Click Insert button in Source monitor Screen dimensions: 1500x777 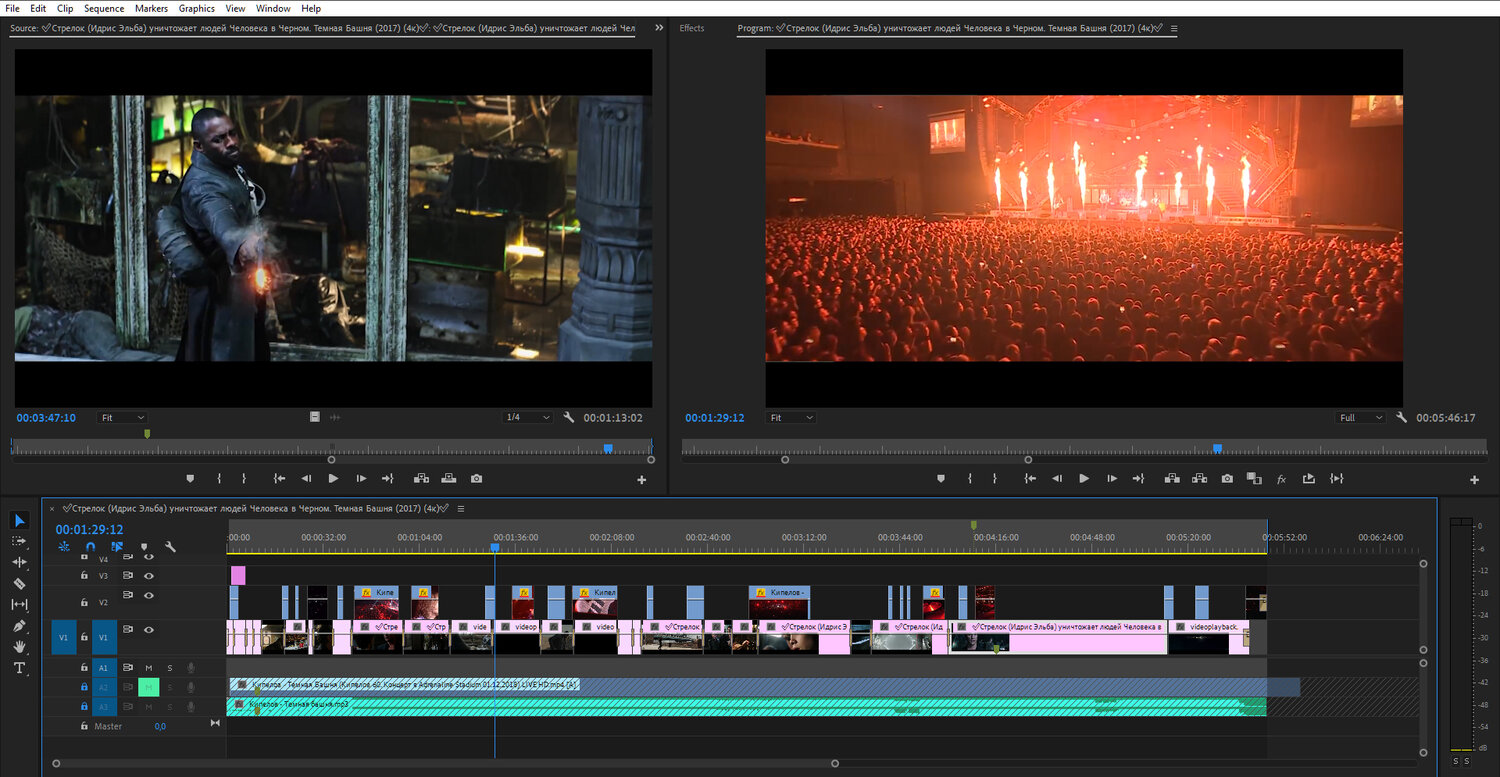pos(421,479)
